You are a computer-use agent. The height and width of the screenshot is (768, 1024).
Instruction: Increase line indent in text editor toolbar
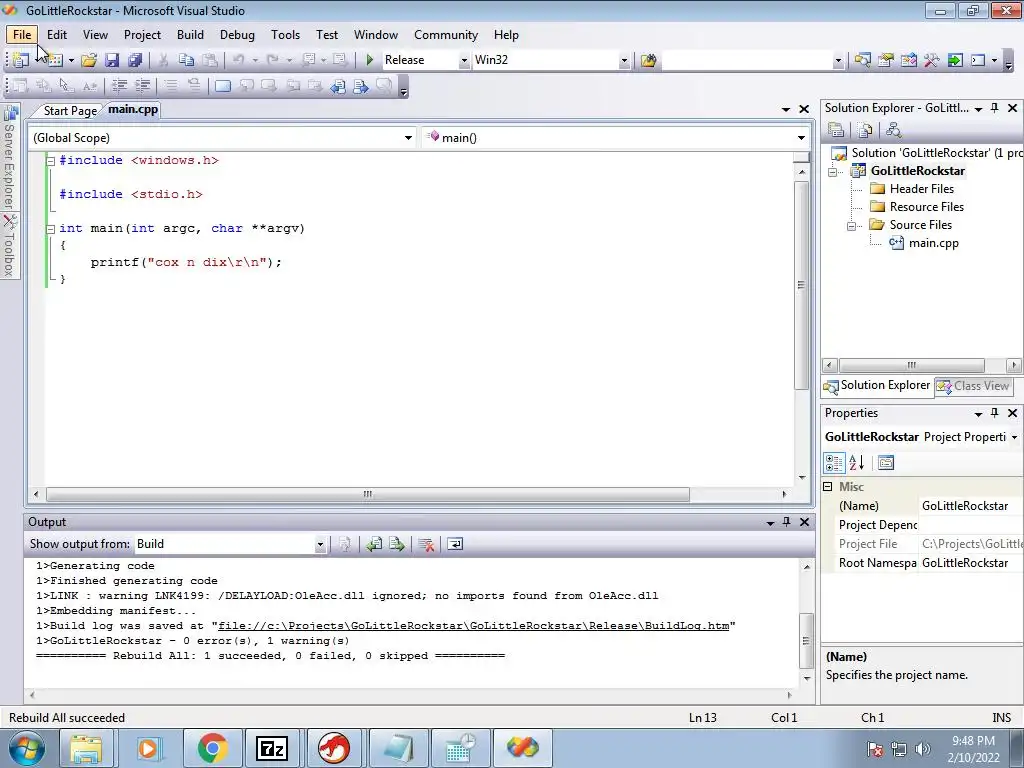point(142,86)
